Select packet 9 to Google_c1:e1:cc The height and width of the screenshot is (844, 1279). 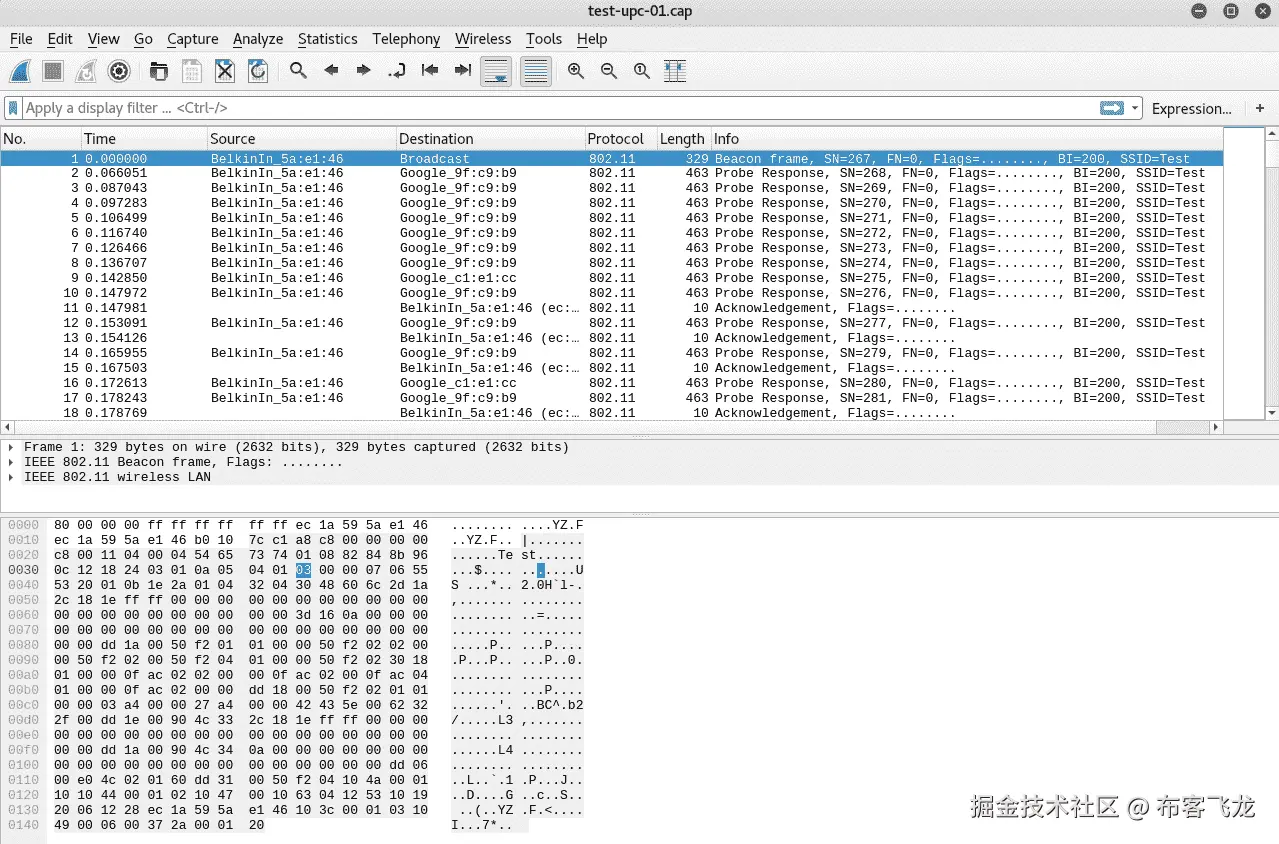tap(612, 278)
